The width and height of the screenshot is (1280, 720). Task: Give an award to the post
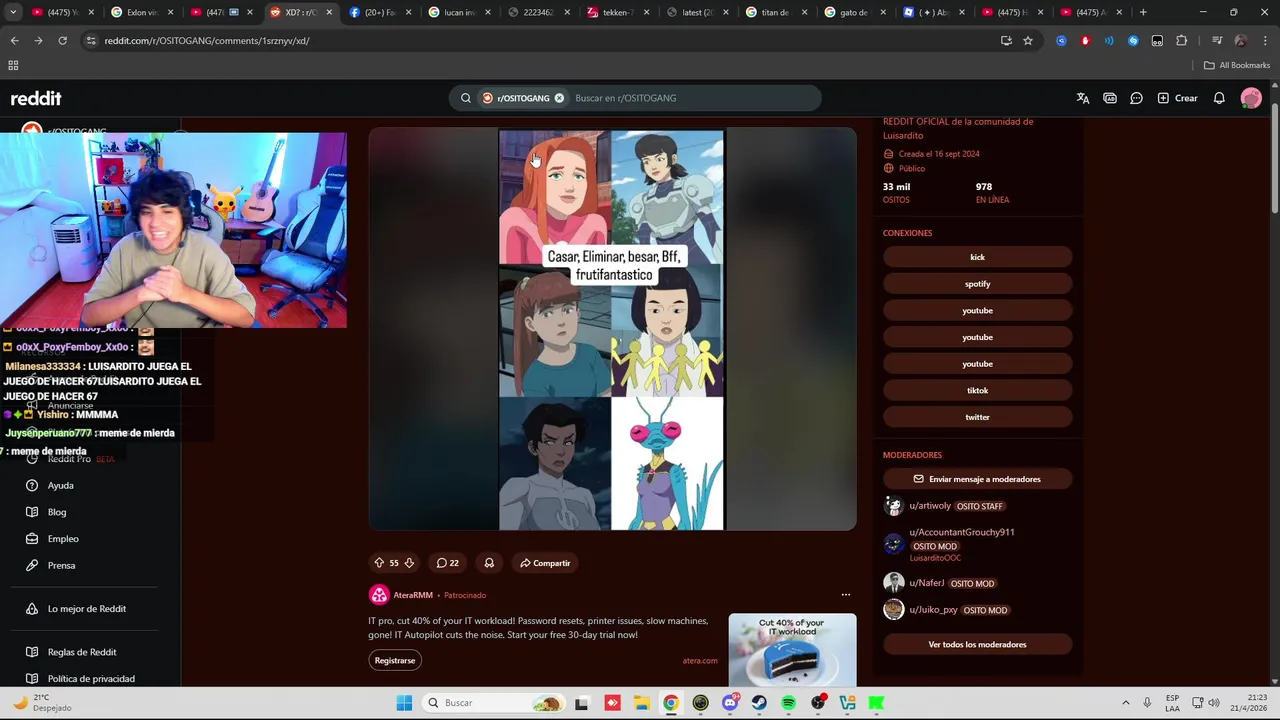[x=489, y=563]
